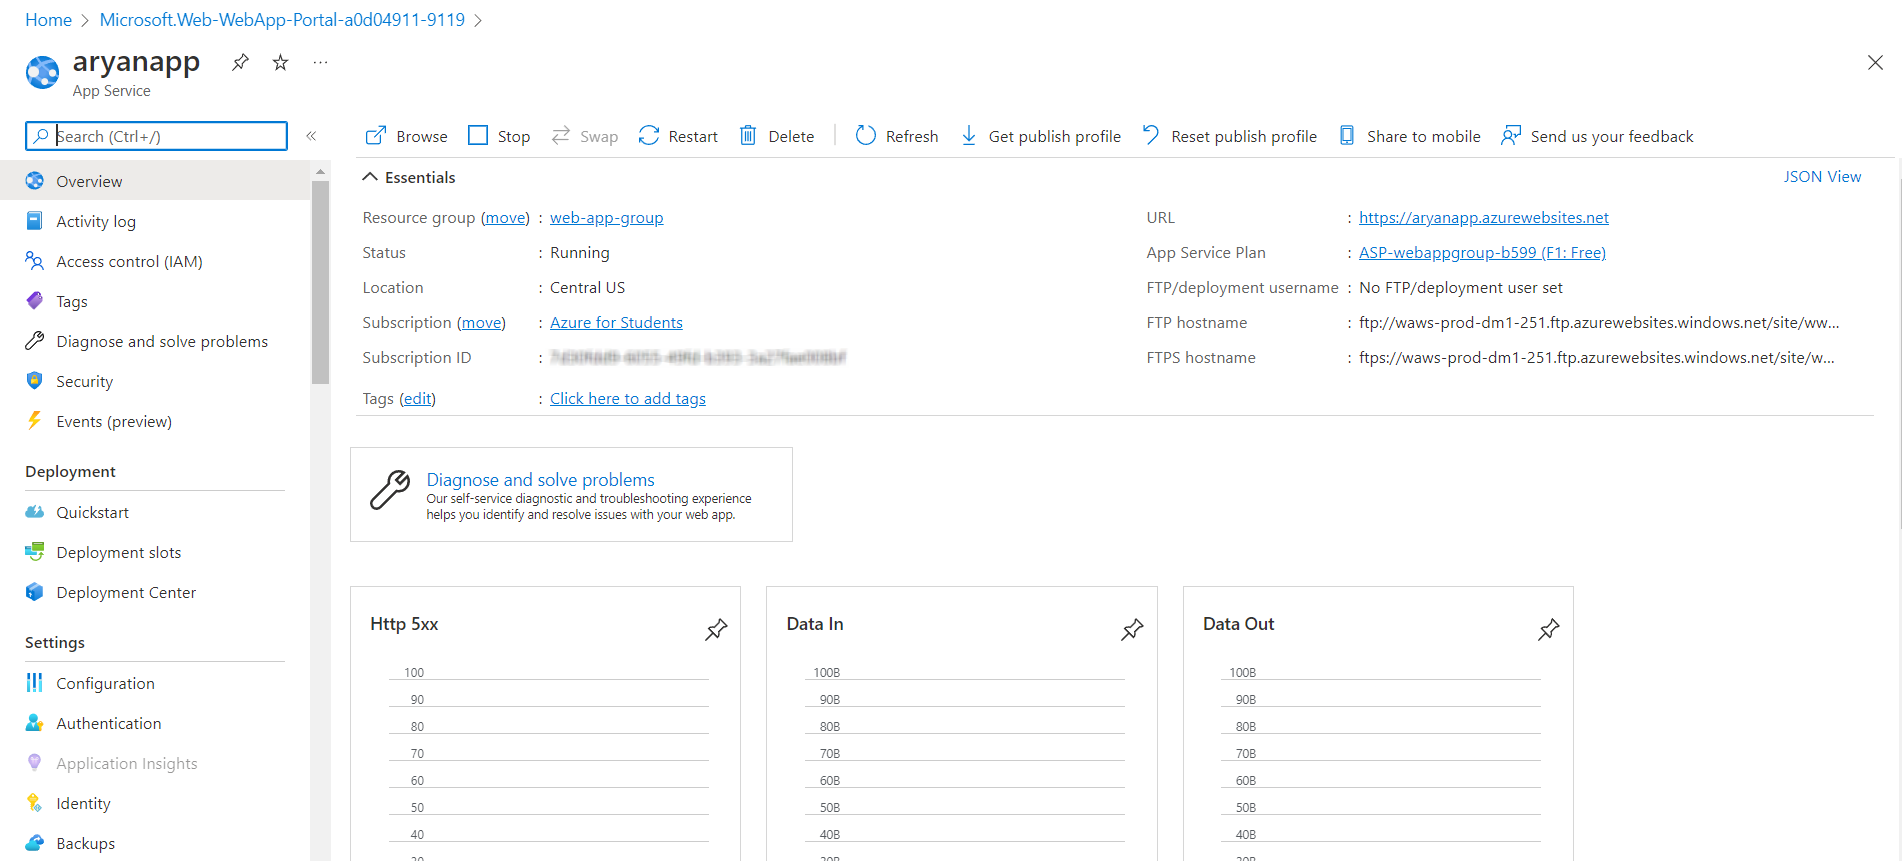Viewport: 1902px width, 861px height.
Task: Click Reset publish profile
Action: [1229, 136]
